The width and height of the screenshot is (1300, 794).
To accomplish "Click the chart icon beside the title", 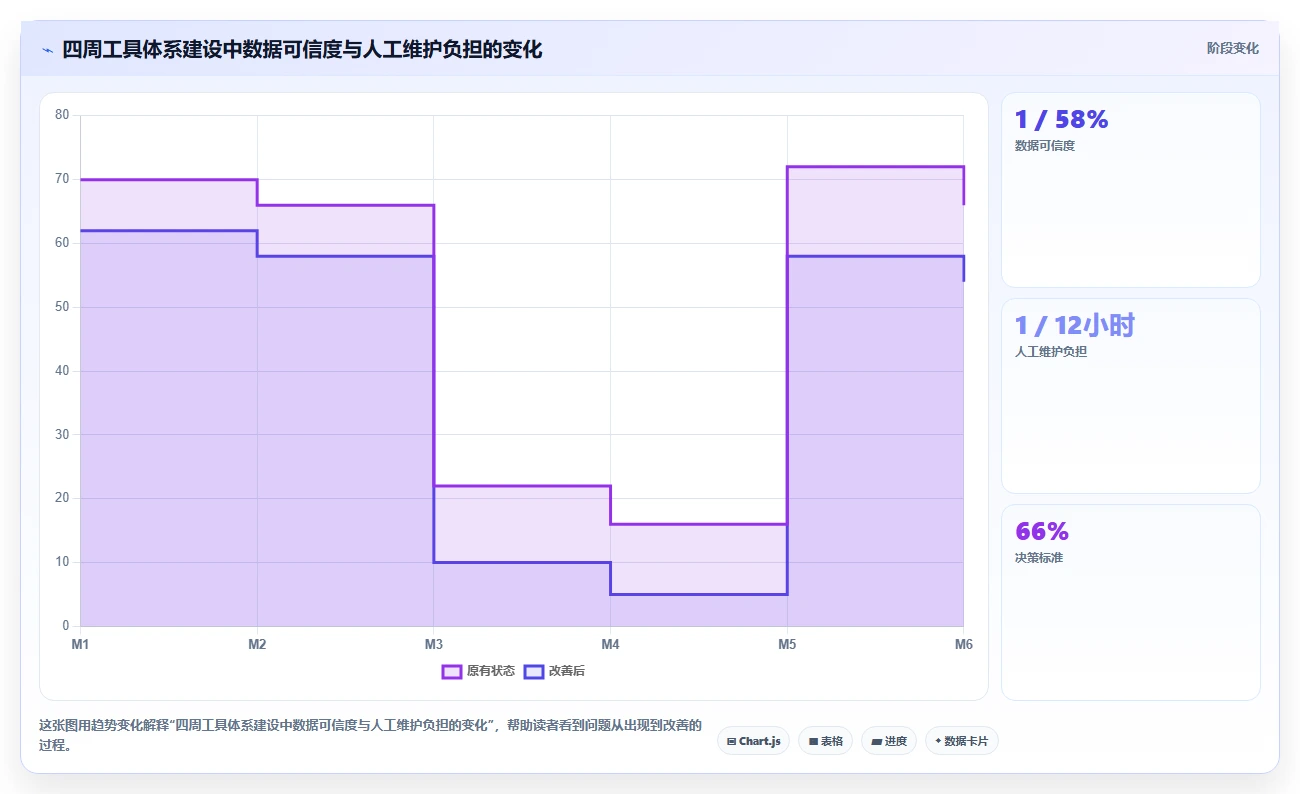I will (x=48, y=49).
